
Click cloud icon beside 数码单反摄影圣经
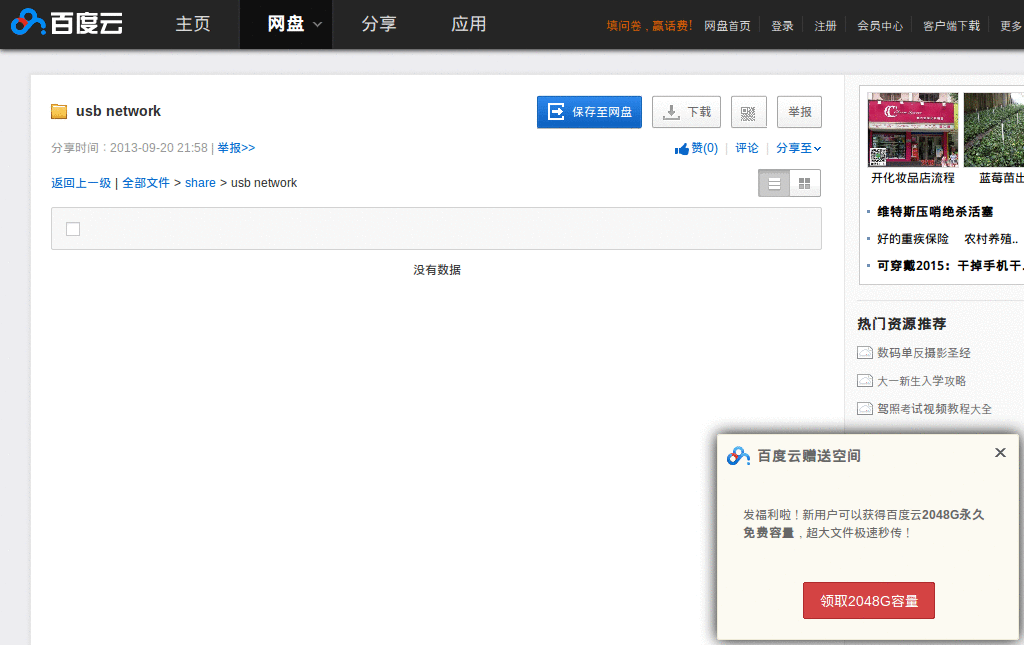[865, 353]
